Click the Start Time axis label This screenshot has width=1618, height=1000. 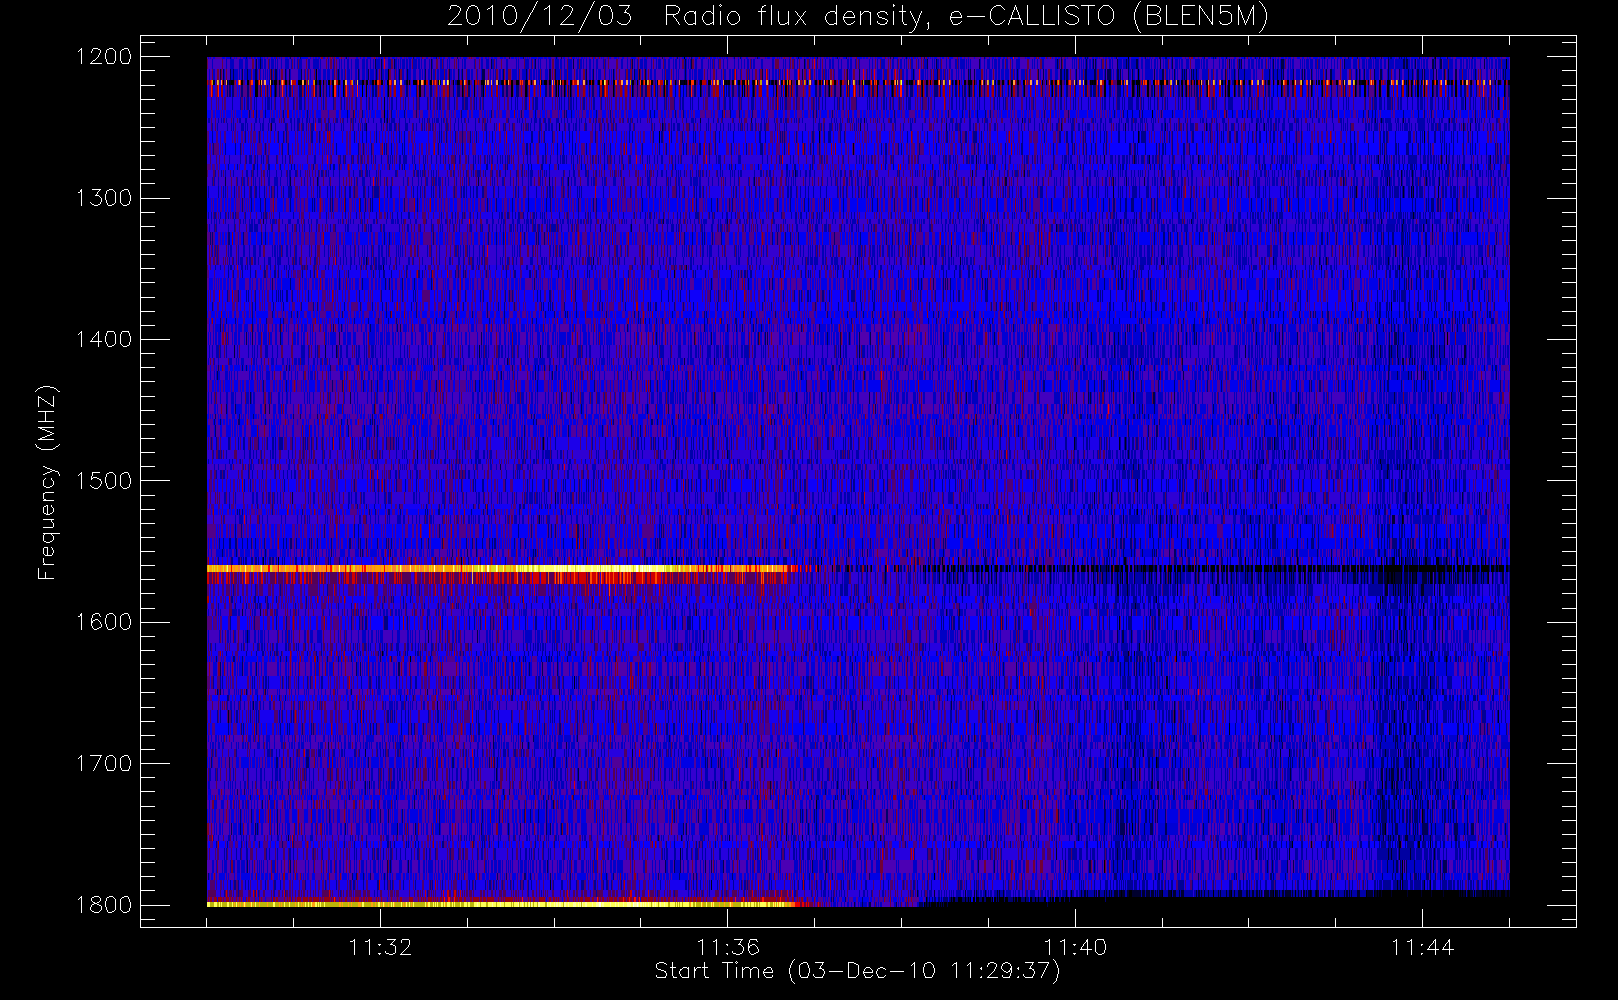click(857, 971)
